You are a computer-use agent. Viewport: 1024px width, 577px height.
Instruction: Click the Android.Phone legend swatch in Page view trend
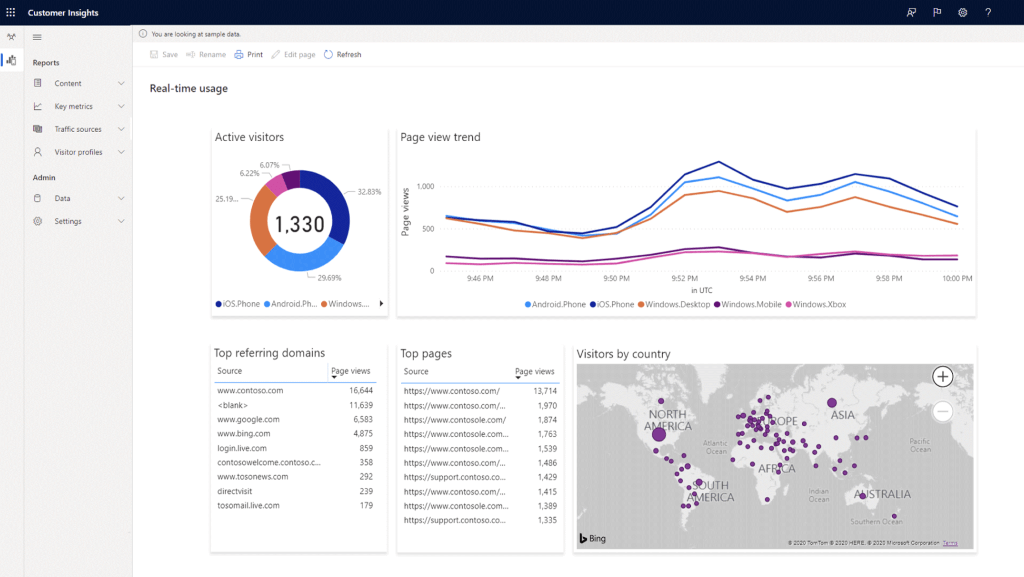click(528, 305)
